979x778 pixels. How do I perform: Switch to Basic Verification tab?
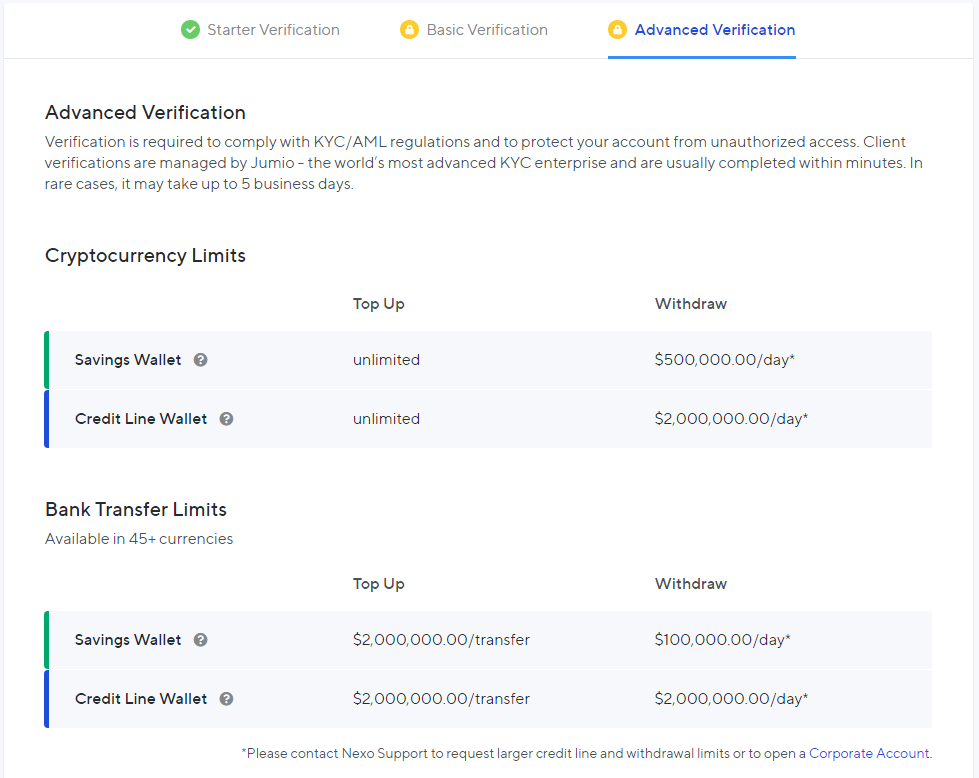(x=474, y=30)
